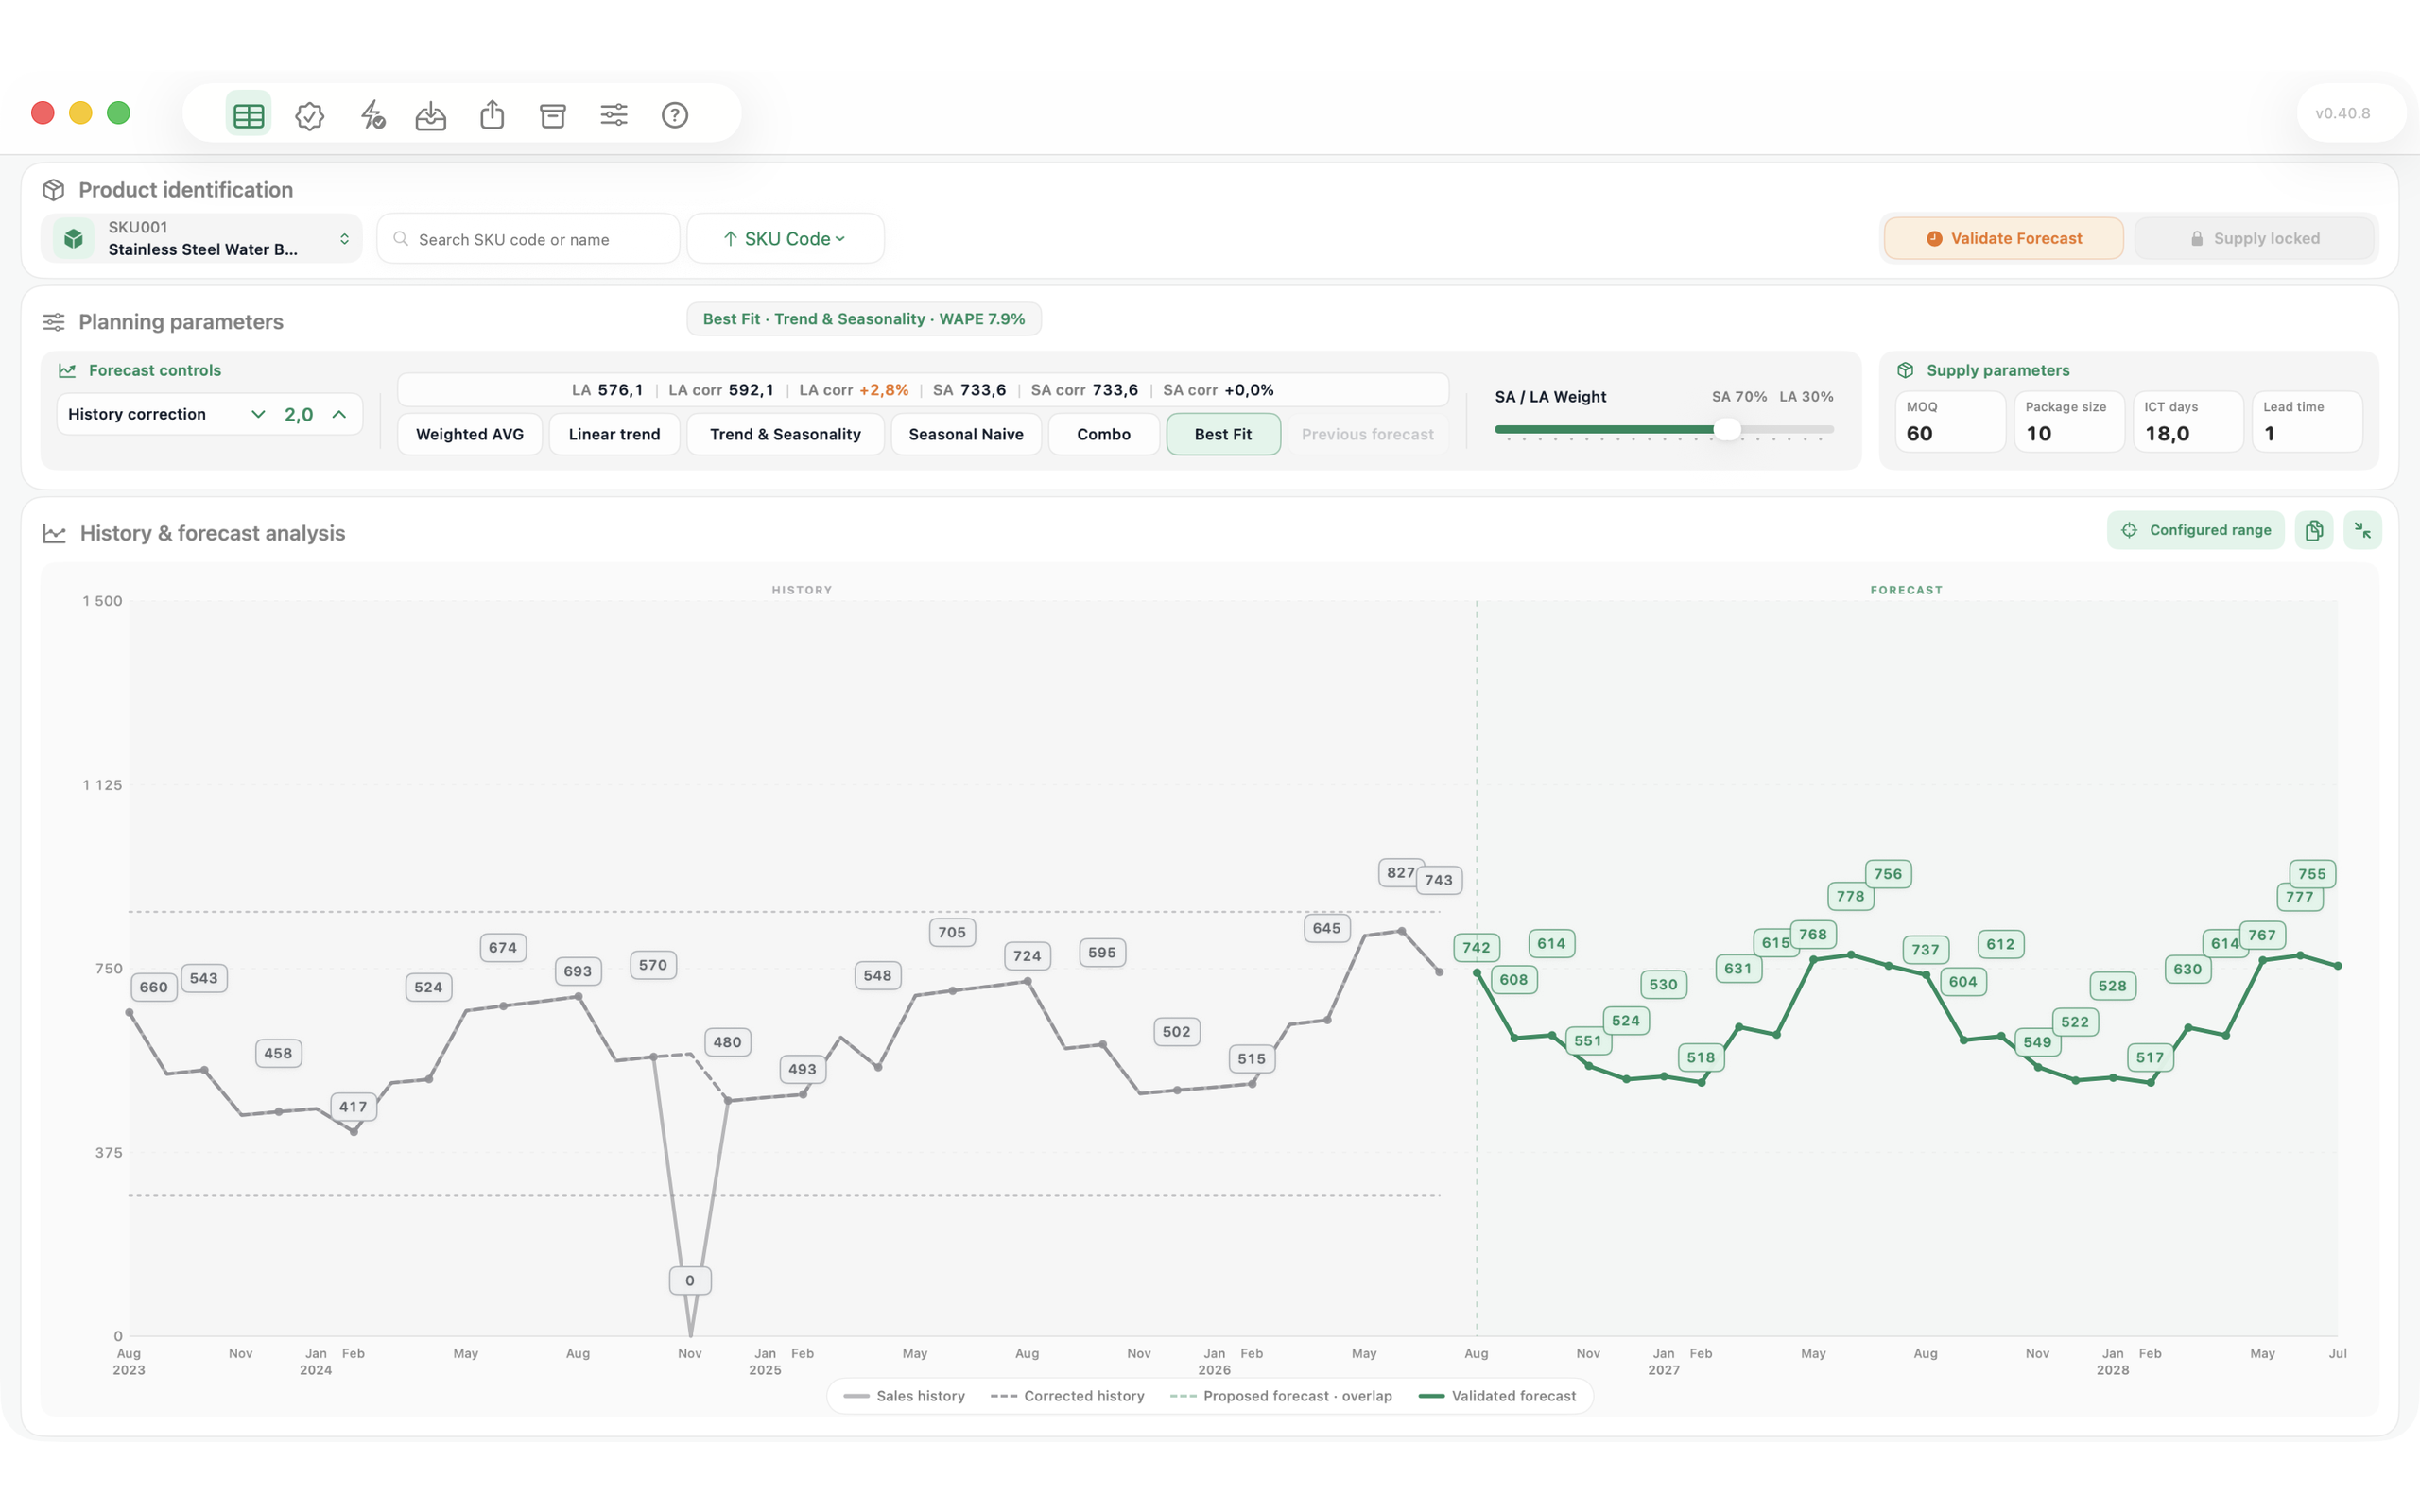Image resolution: width=2420 pixels, height=1512 pixels.
Task: Open the settings sliders icon
Action: [614, 115]
